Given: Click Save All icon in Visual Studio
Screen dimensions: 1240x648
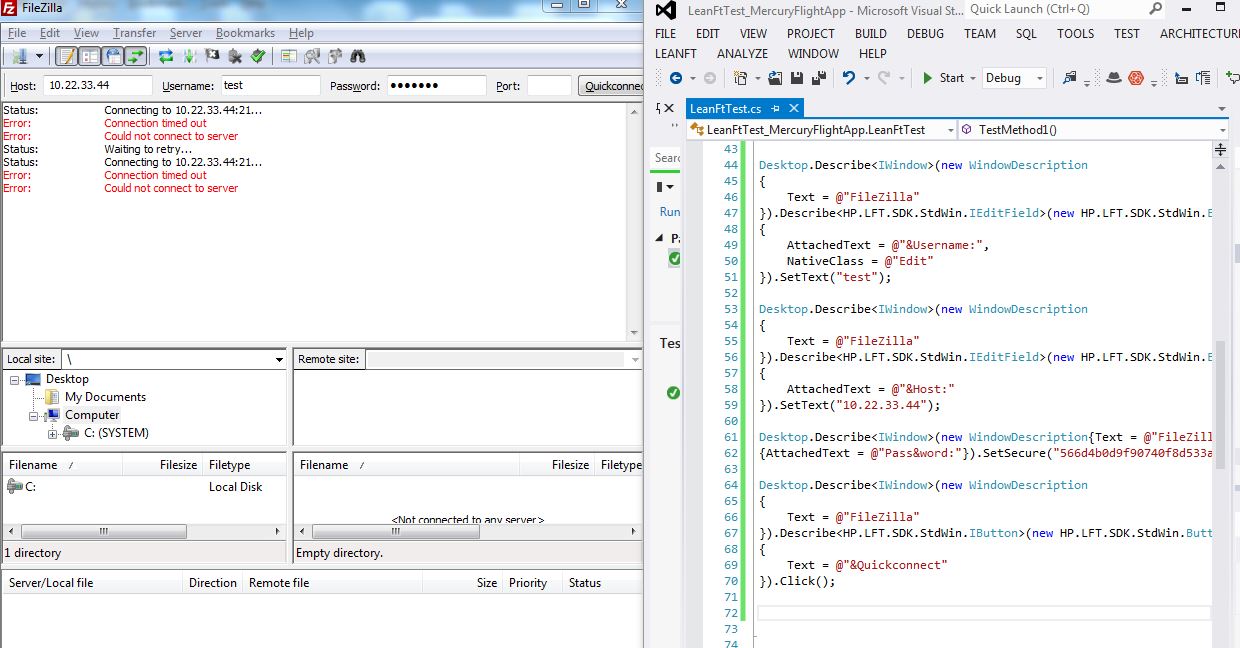Looking at the screenshot, I should click(x=819, y=78).
